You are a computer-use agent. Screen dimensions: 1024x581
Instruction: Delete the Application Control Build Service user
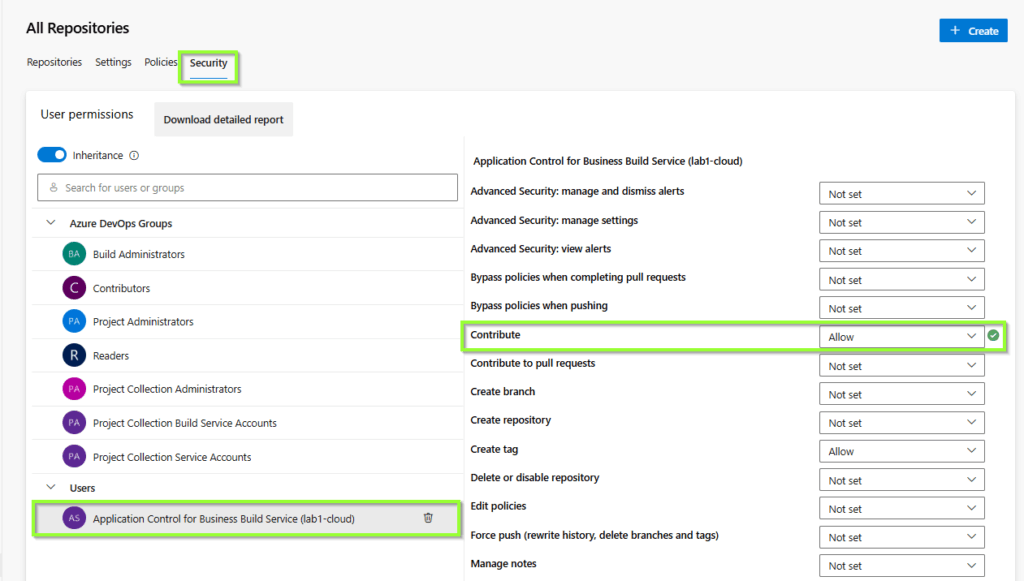pos(428,518)
